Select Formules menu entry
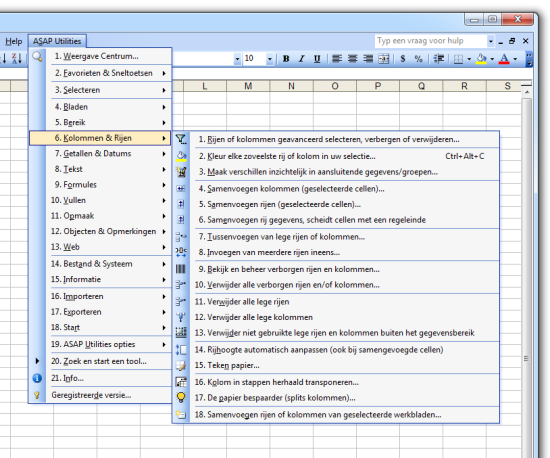Screen dimensions: 550x458 [x=101, y=185]
